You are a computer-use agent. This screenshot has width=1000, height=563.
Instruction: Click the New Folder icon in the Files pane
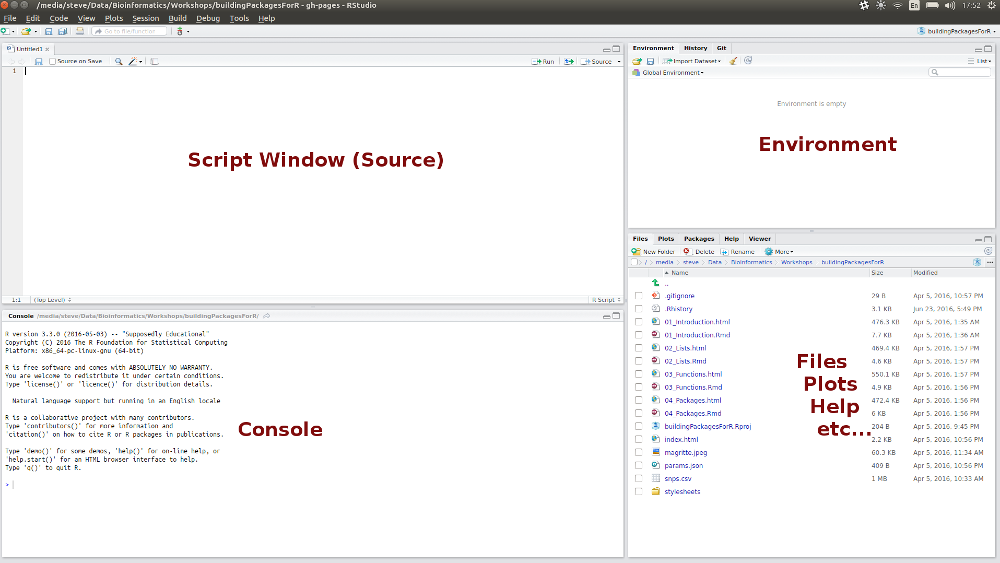coord(636,252)
